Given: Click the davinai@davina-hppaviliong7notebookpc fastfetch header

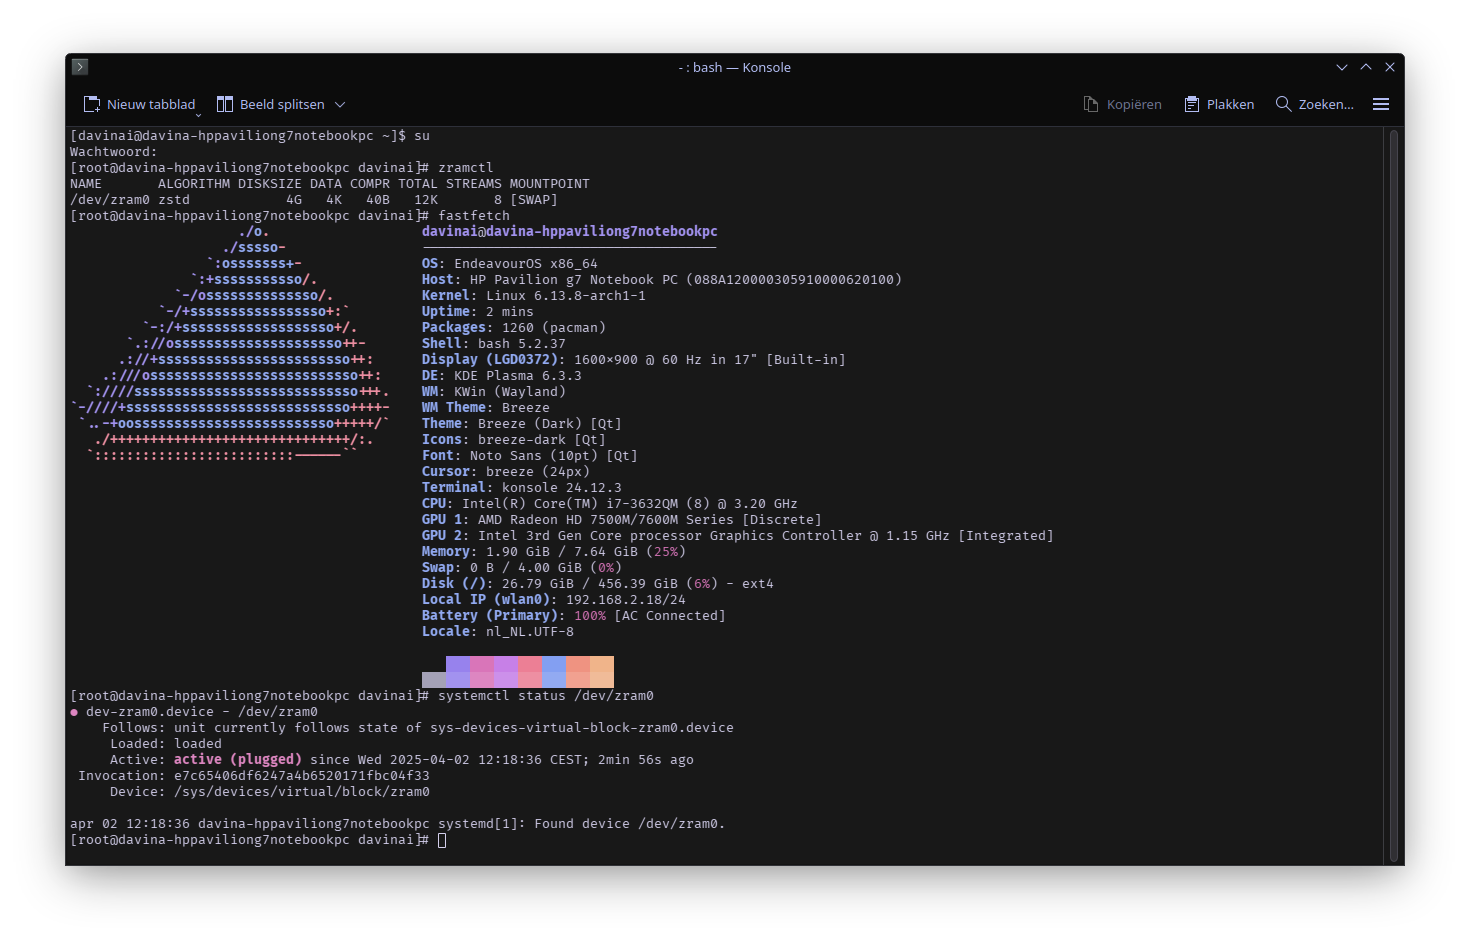Looking at the screenshot, I should [569, 231].
